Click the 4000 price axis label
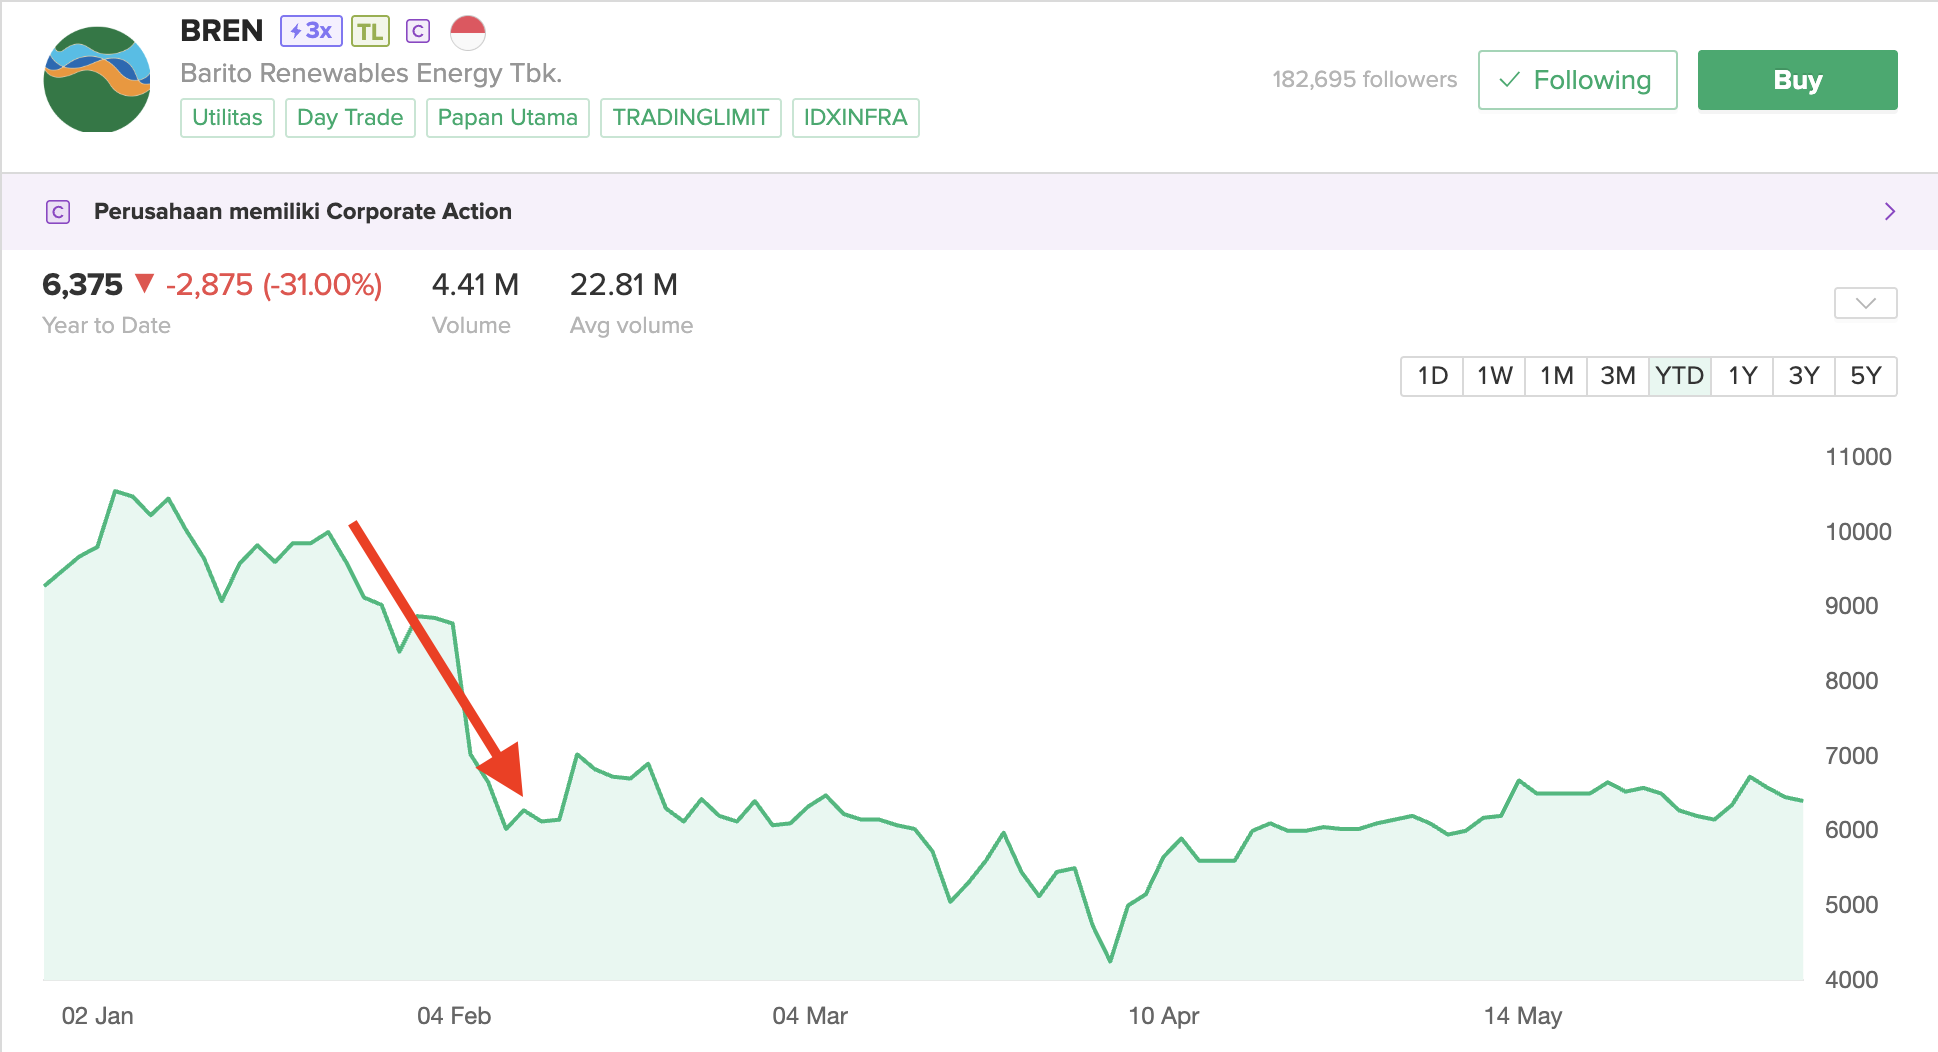This screenshot has height=1052, width=1938. click(1852, 980)
